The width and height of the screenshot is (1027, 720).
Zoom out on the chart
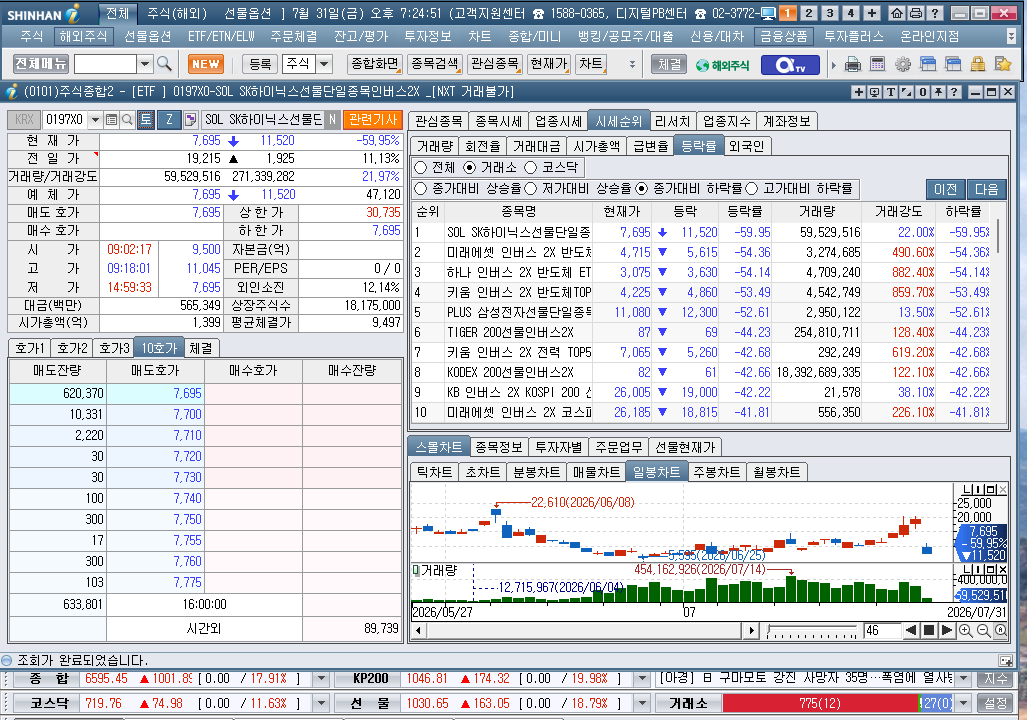[983, 630]
